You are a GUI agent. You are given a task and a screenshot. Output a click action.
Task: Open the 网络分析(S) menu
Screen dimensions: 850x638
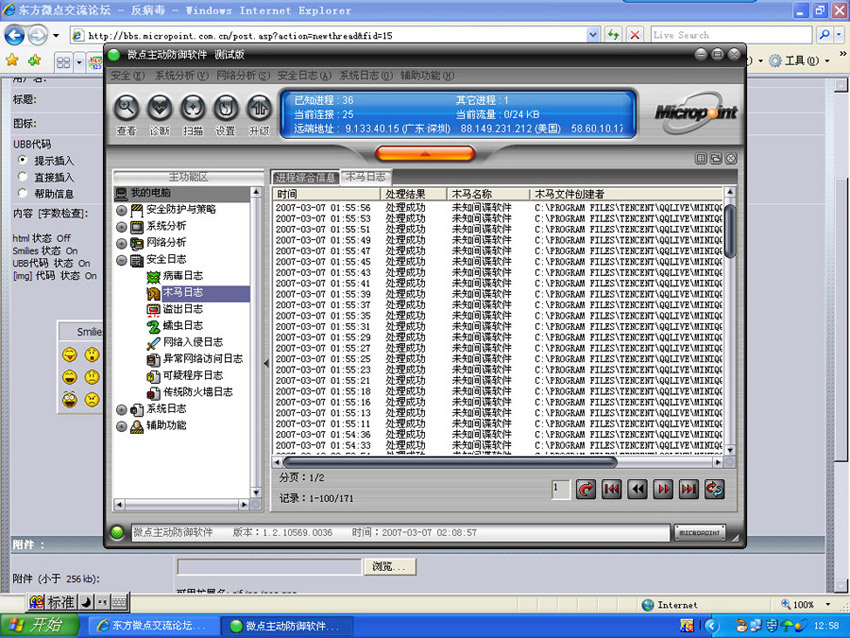(243, 75)
